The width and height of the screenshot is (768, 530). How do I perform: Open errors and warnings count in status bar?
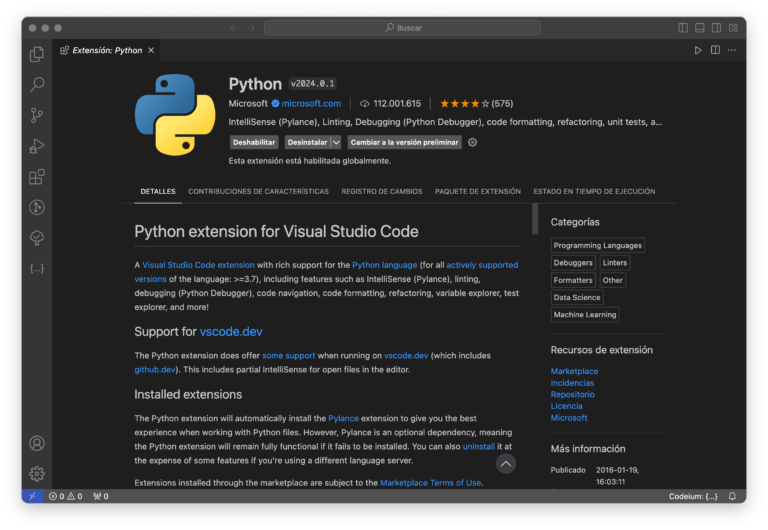(x=65, y=496)
